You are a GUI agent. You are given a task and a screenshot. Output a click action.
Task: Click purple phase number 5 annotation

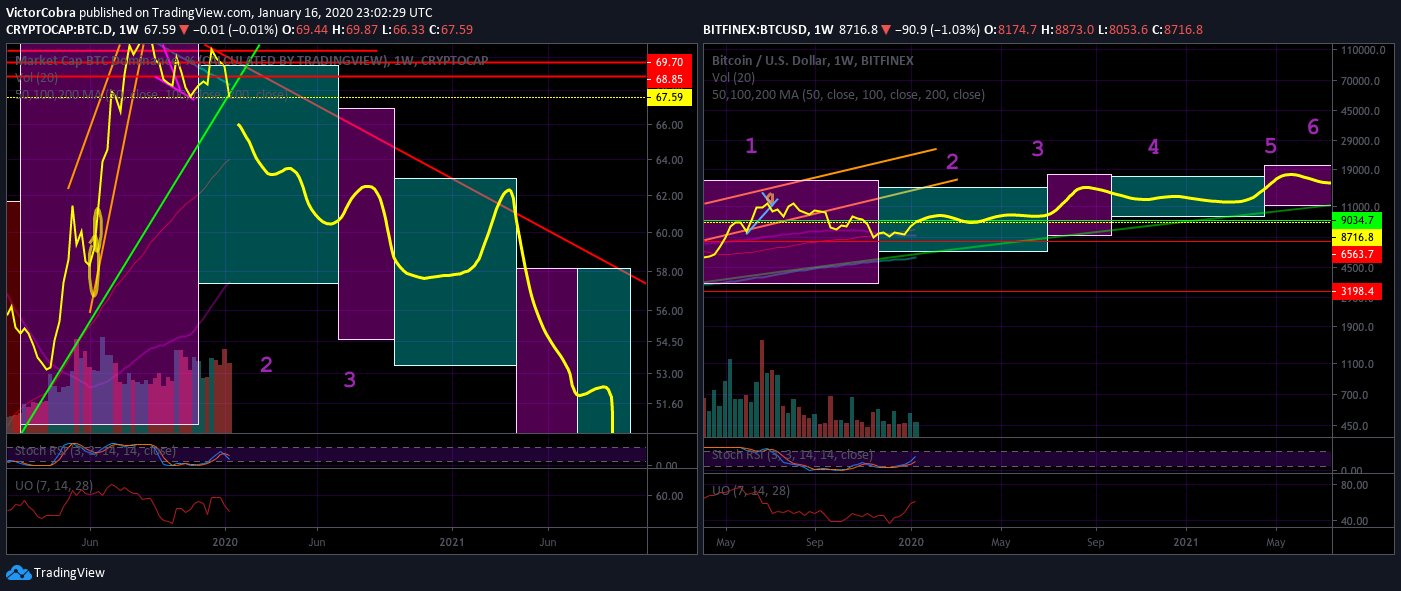pyautogui.click(x=1270, y=146)
